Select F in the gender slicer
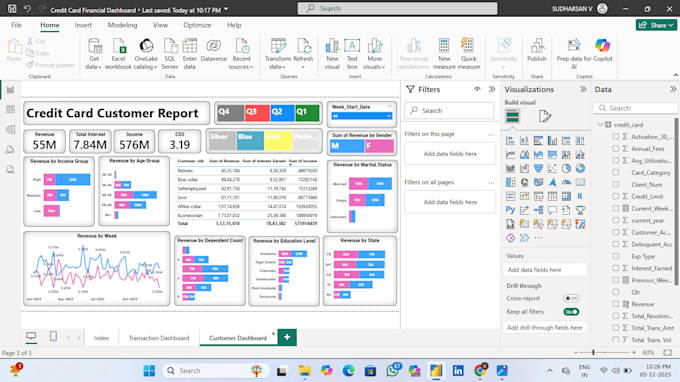Screen dimensions: 680x382 pos(379,146)
